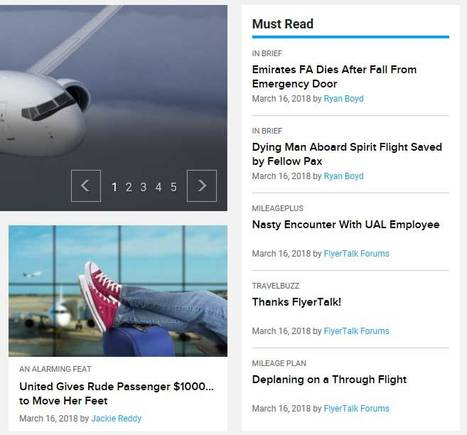The height and width of the screenshot is (435, 467).
Task: Click the next slide arrow button
Action: tap(202, 186)
